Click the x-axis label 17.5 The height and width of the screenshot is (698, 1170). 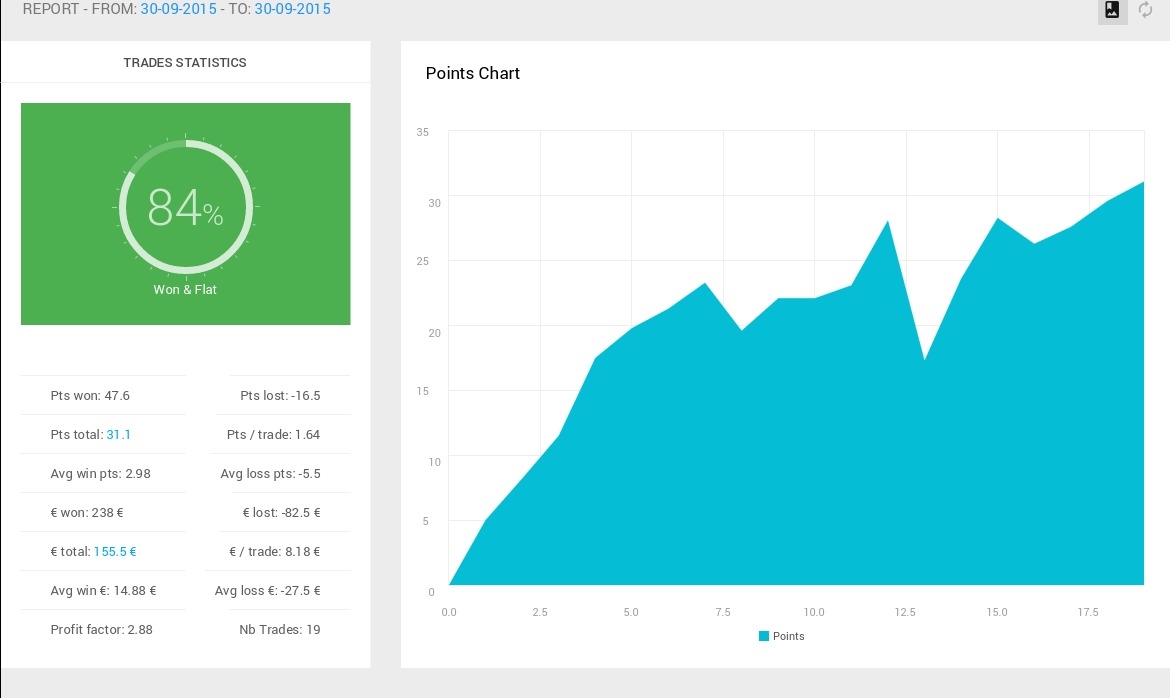click(x=1088, y=612)
